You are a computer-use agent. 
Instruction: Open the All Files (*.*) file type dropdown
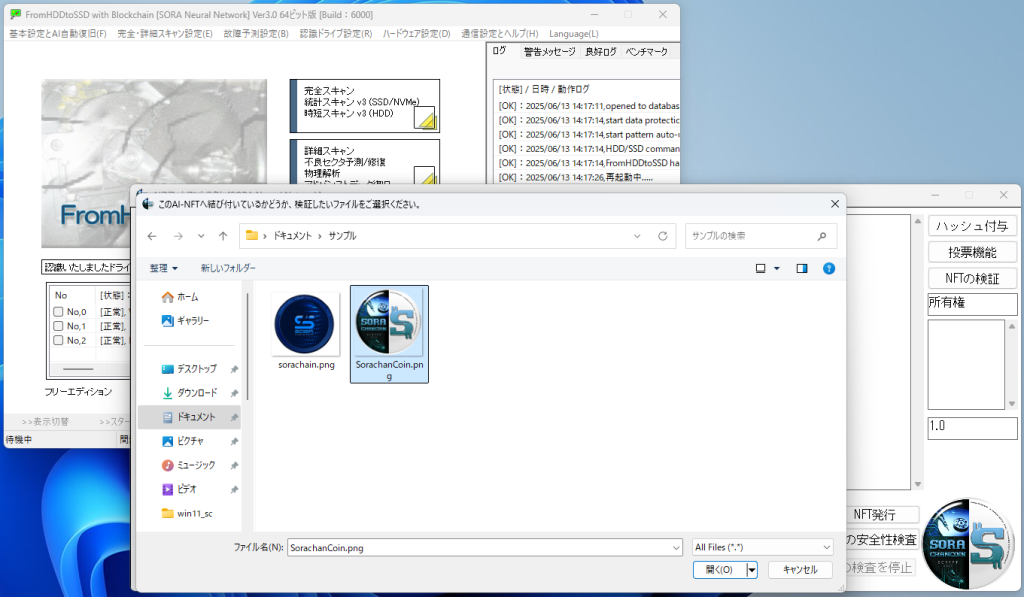point(762,547)
